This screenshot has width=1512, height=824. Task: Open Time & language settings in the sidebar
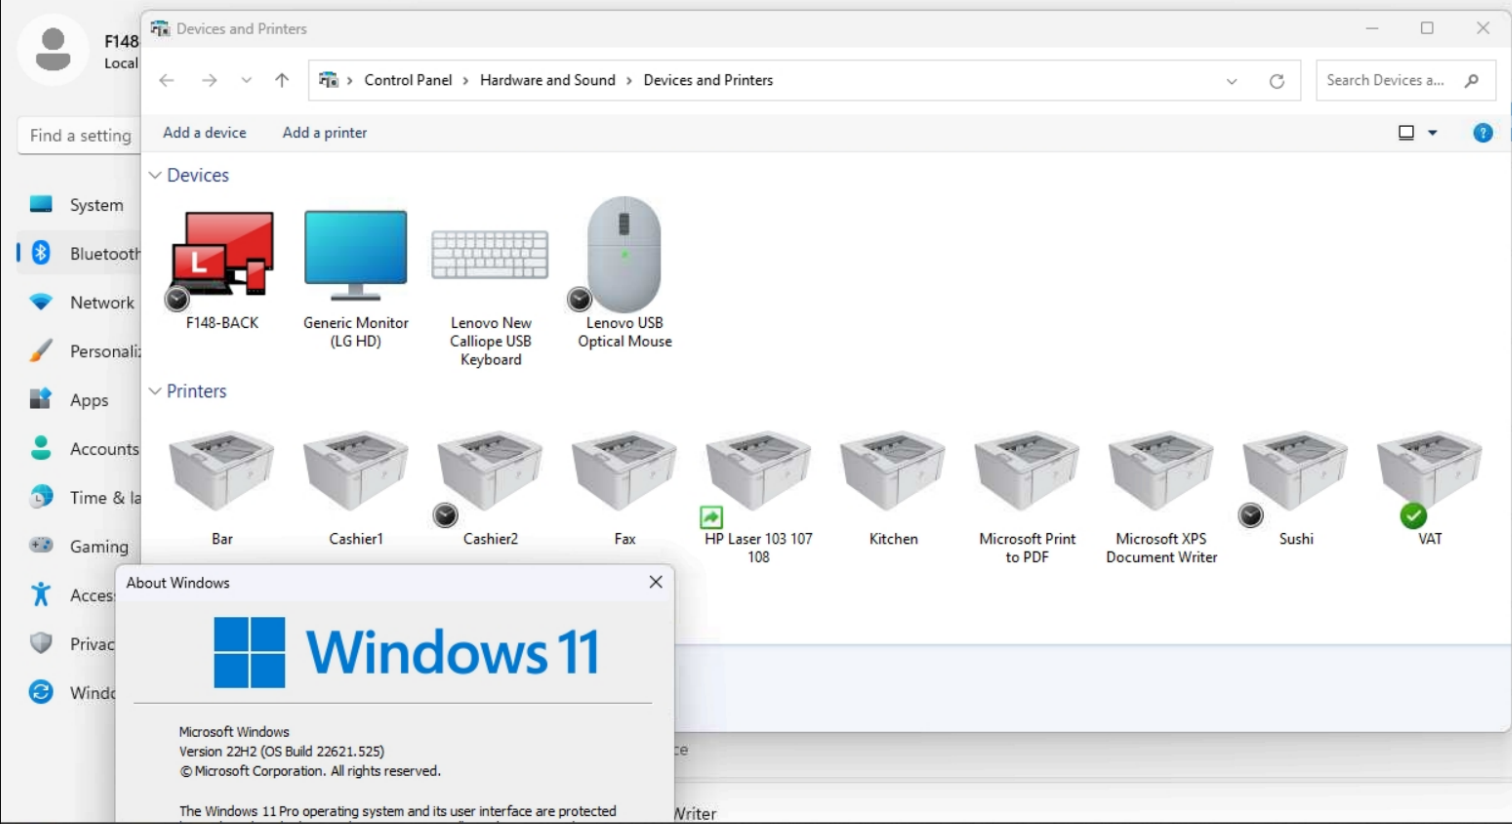[x=77, y=497]
